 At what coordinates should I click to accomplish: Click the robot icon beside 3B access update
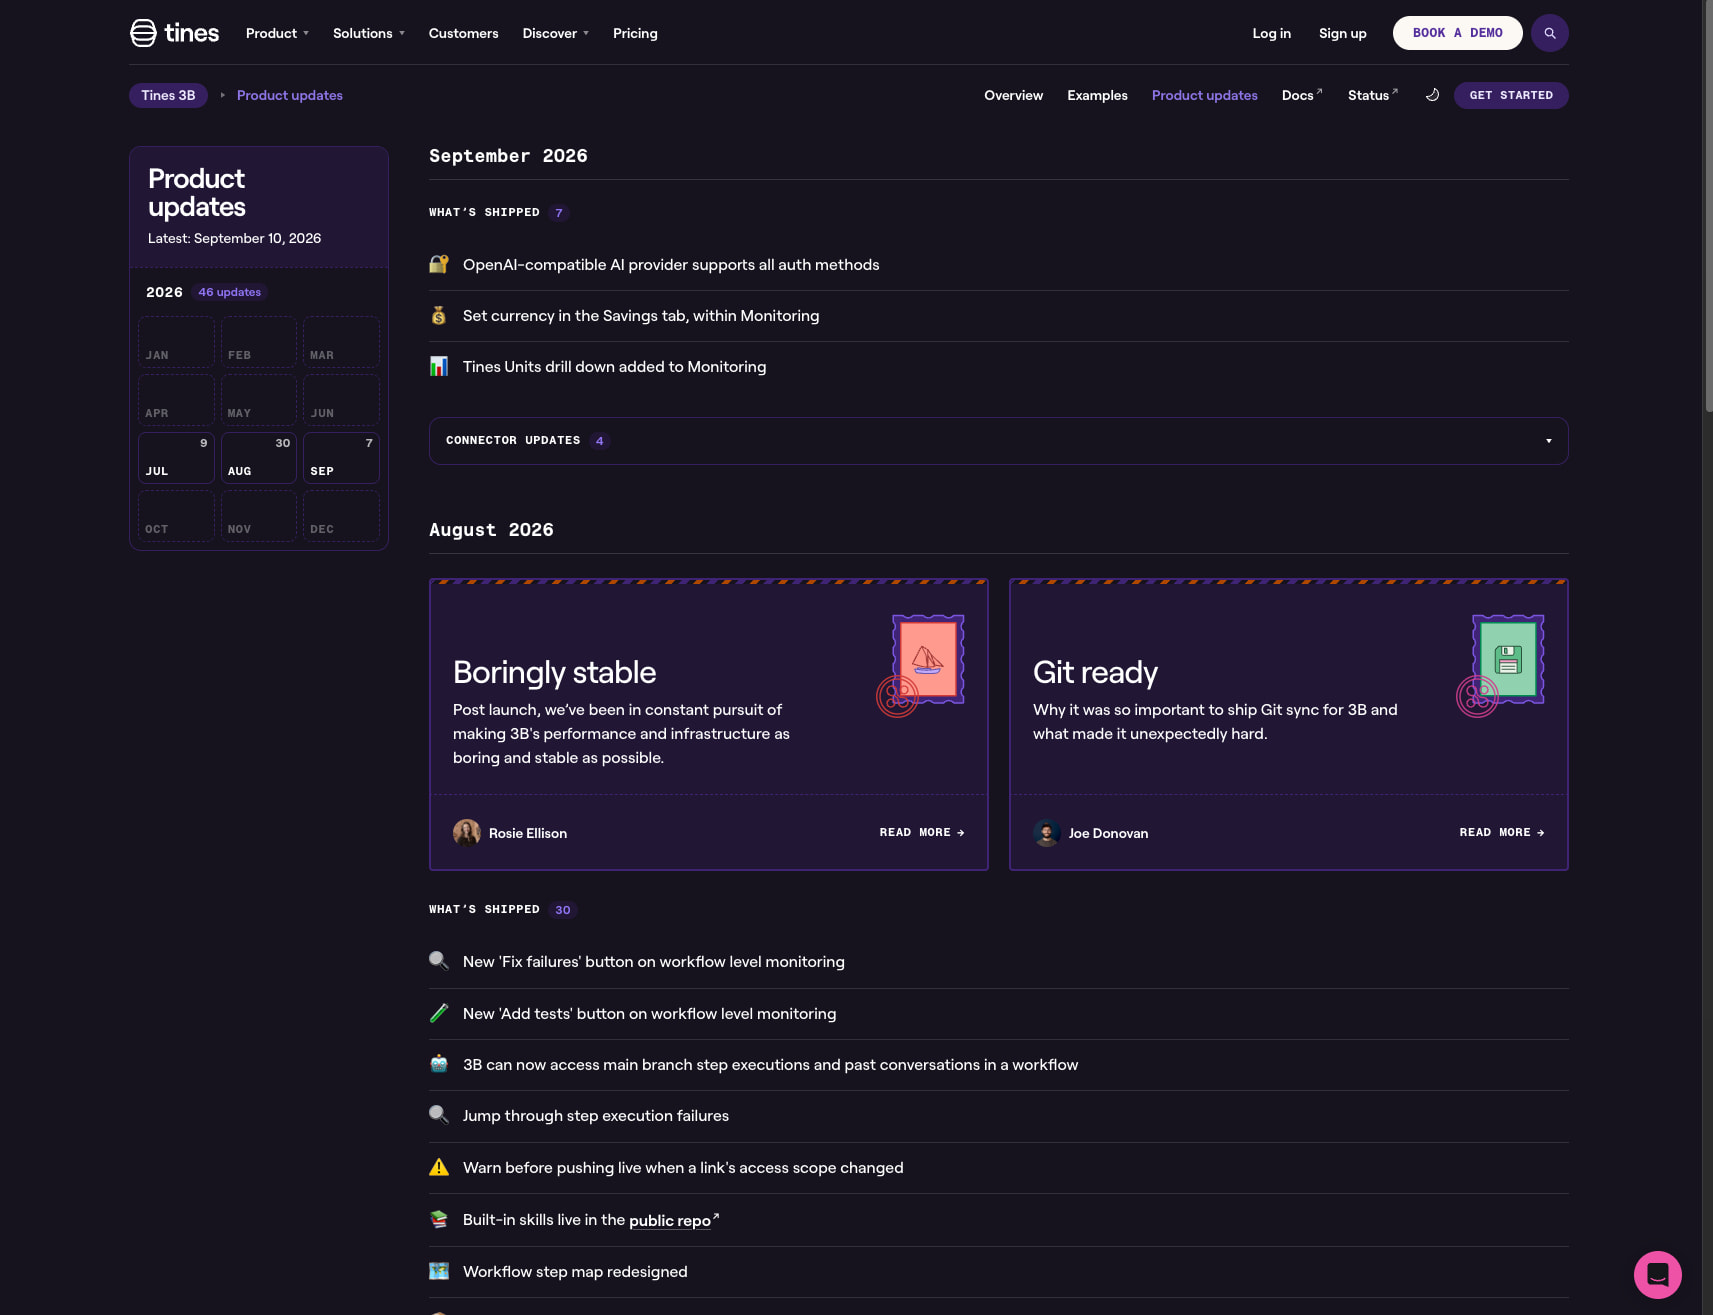point(439,1064)
